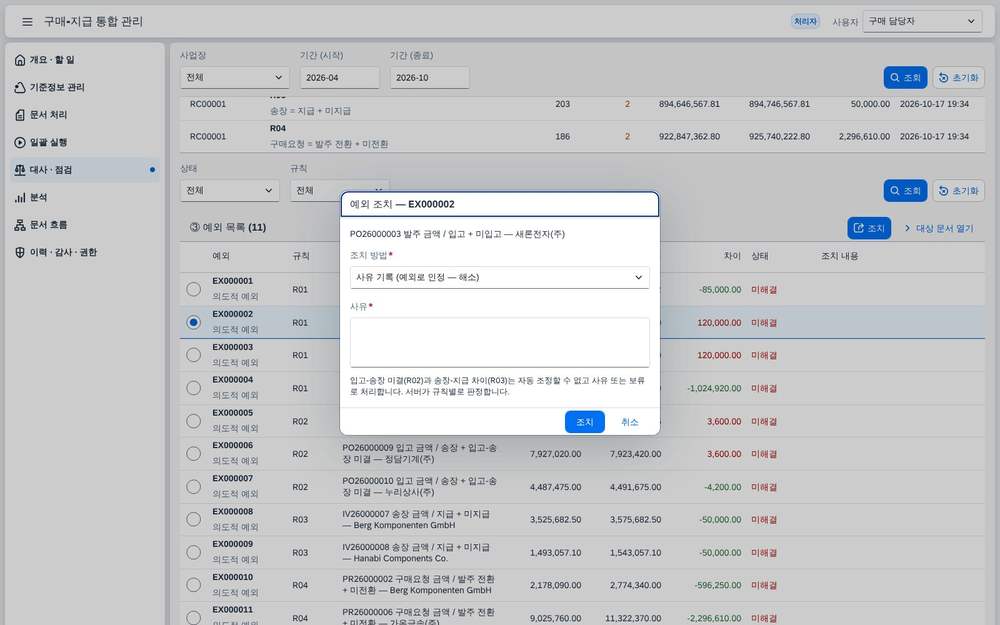Click the chevron icon beside 대상 문서 열기
Viewport: 1000px width, 625px height.
907,228
